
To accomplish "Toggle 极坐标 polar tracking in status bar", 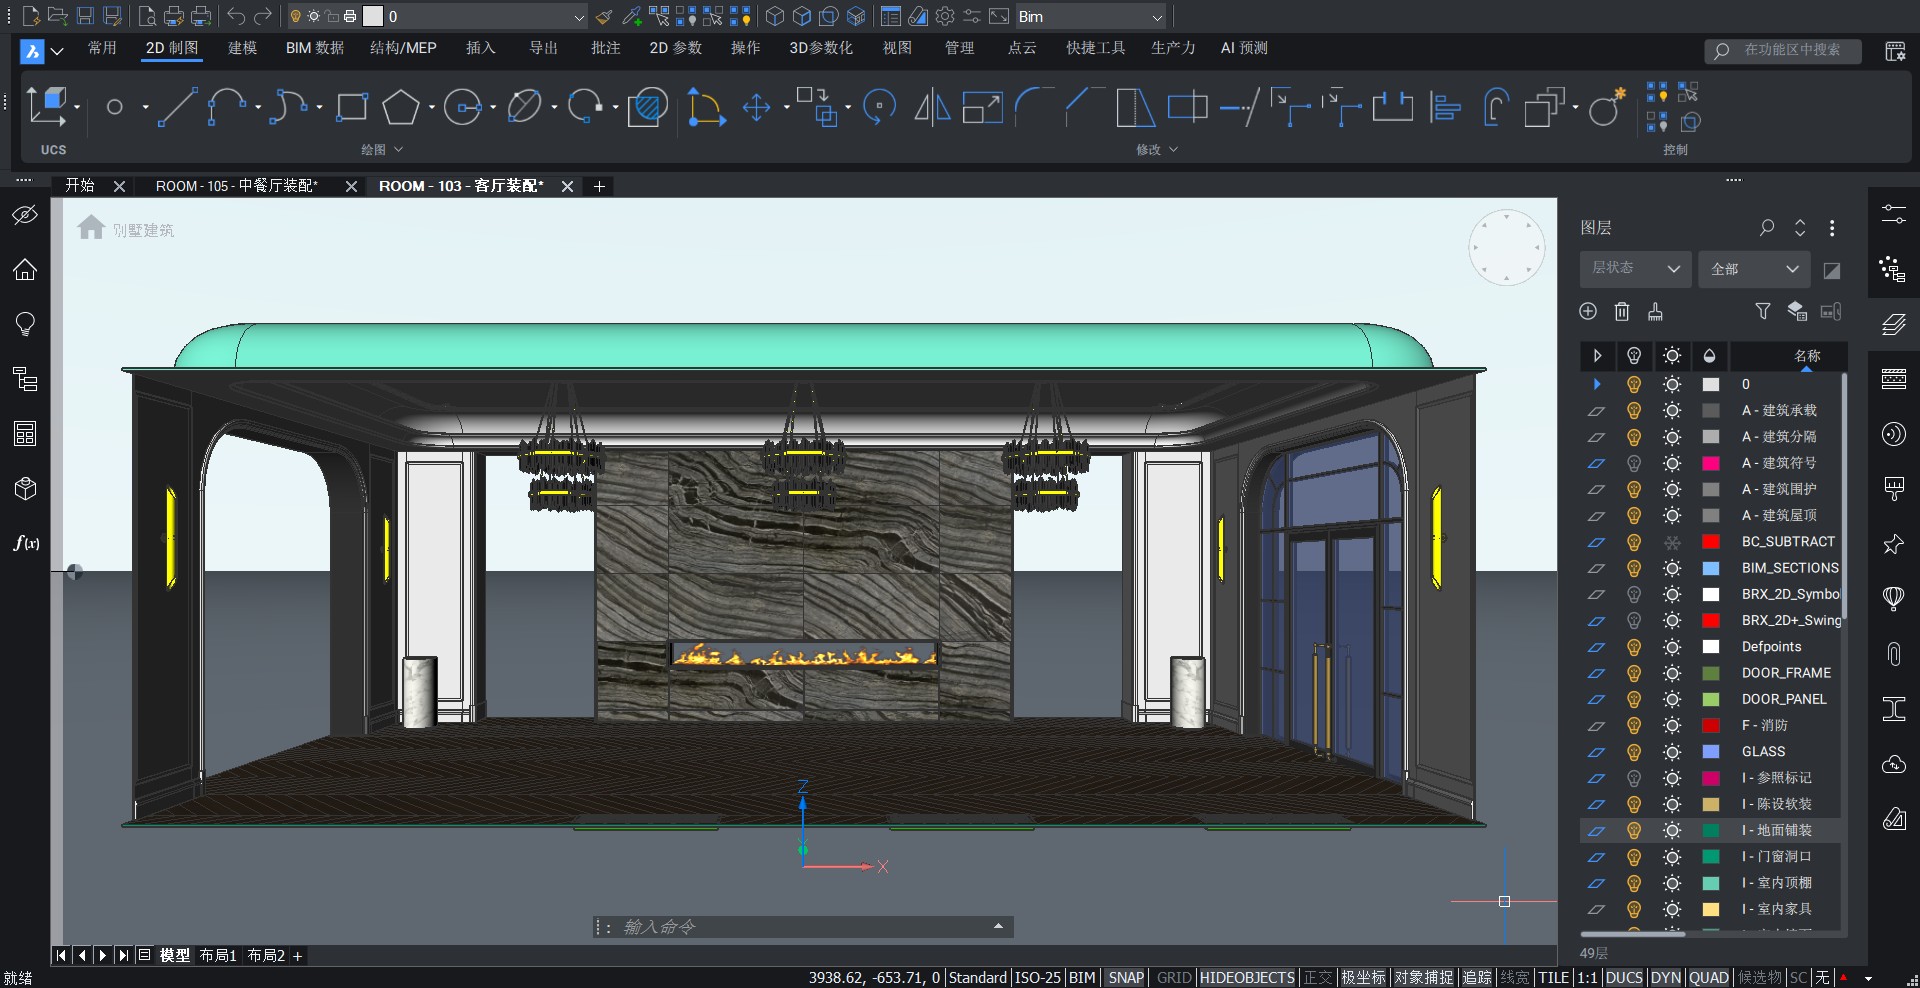I will tap(1364, 977).
